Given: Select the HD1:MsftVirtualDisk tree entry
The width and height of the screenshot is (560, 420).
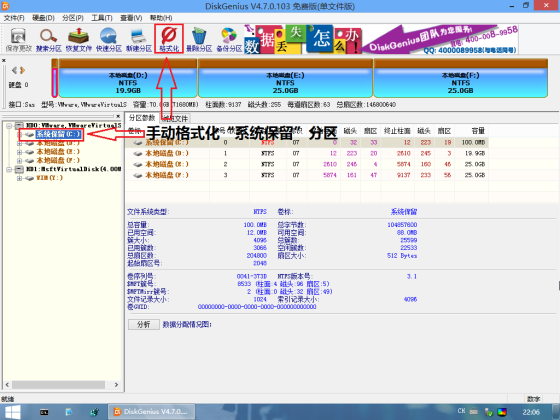Looking at the screenshot, I should [73, 169].
